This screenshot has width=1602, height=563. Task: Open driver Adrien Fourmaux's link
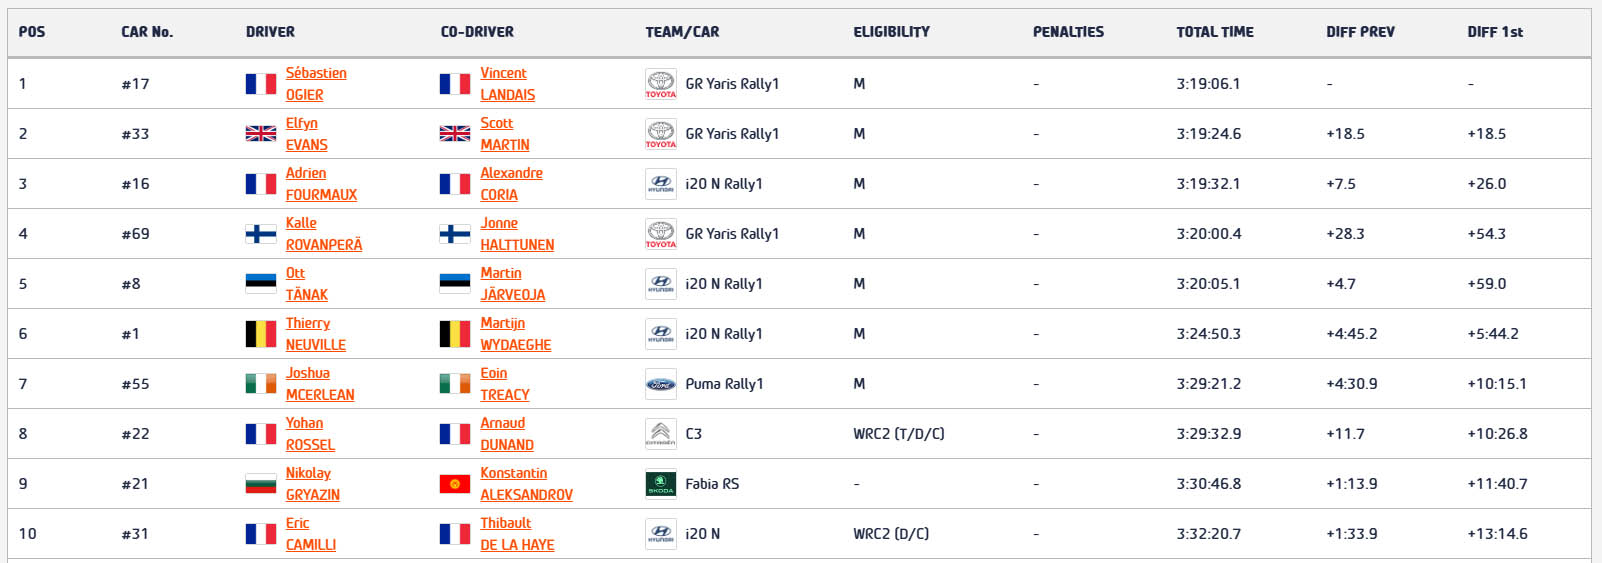point(321,184)
